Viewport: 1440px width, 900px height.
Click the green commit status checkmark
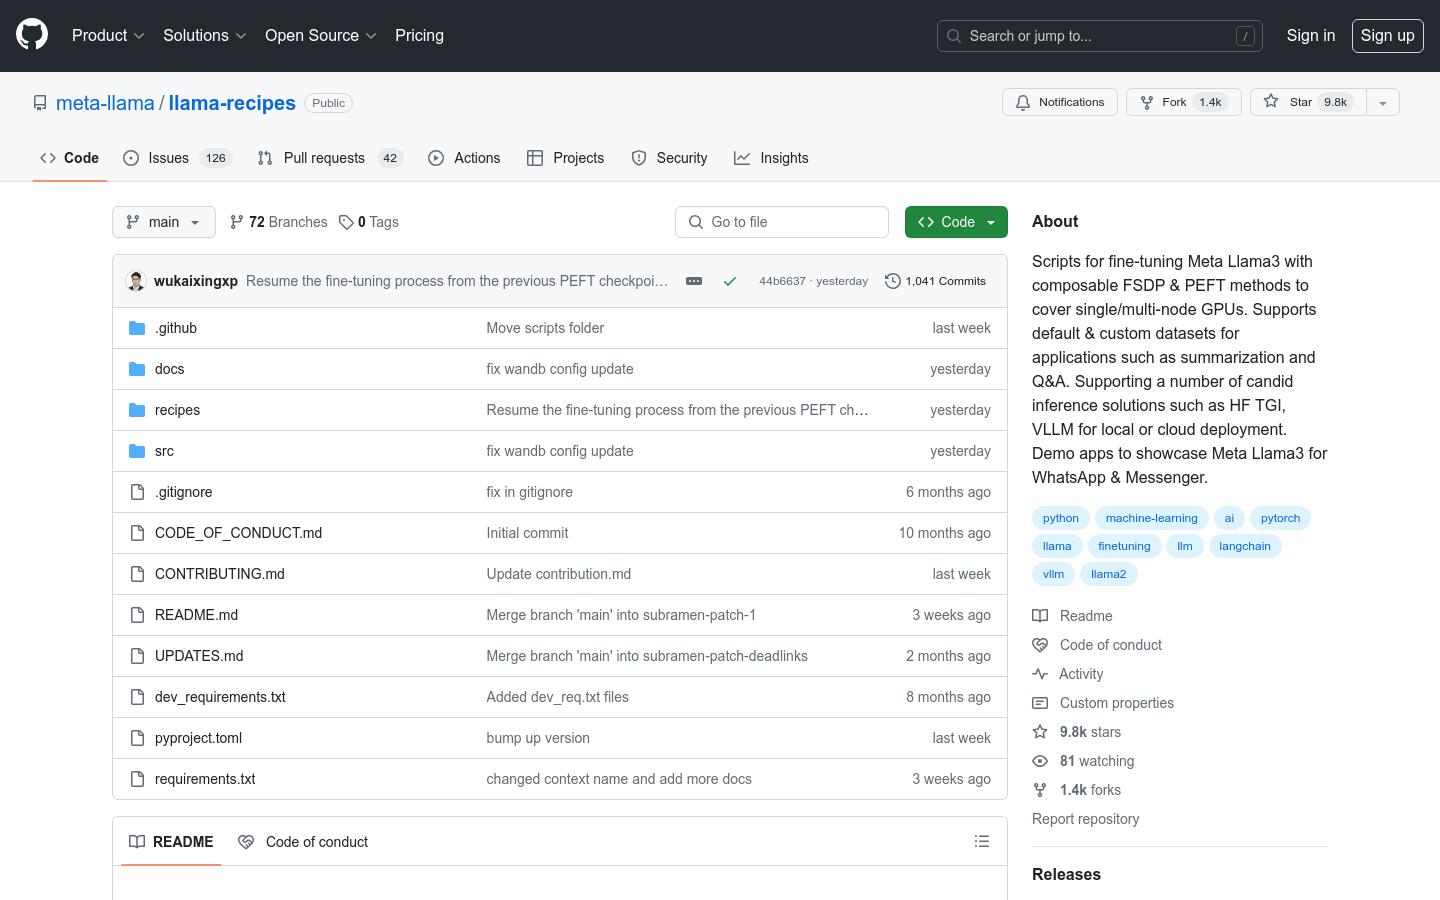[x=730, y=281]
